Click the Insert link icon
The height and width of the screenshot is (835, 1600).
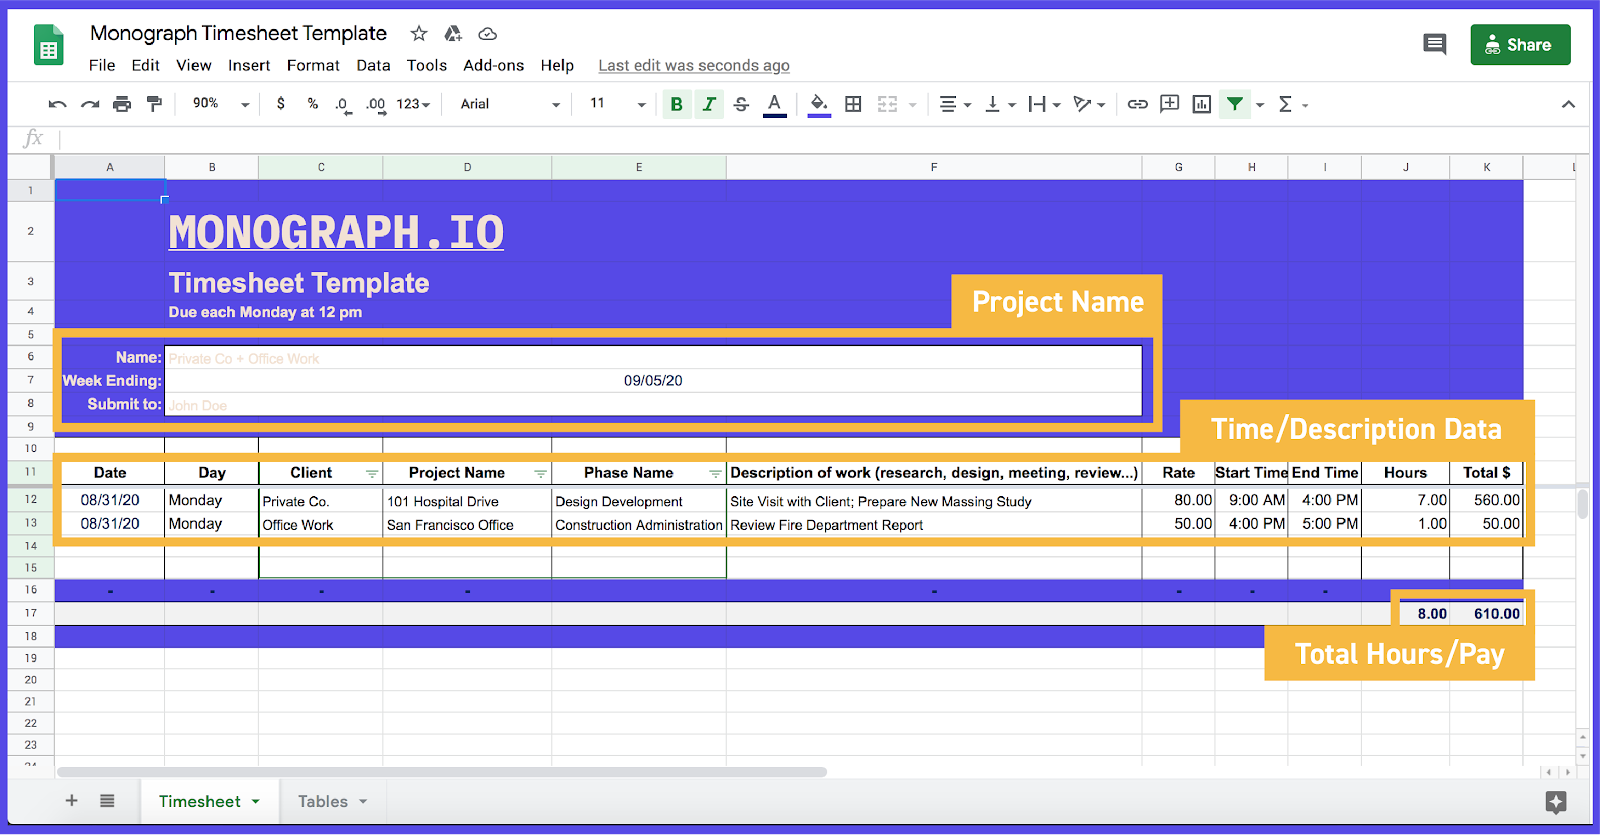click(x=1138, y=104)
